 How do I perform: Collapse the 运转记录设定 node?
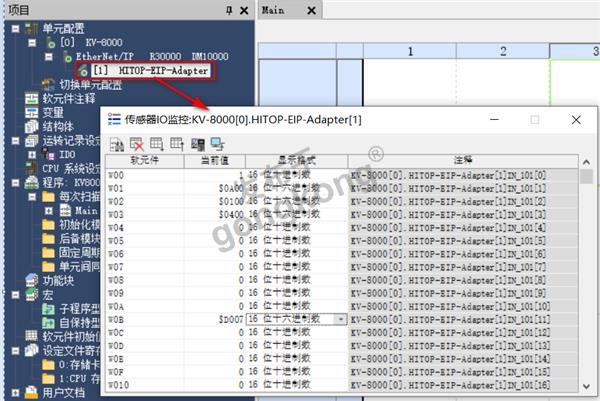click(x=15, y=141)
